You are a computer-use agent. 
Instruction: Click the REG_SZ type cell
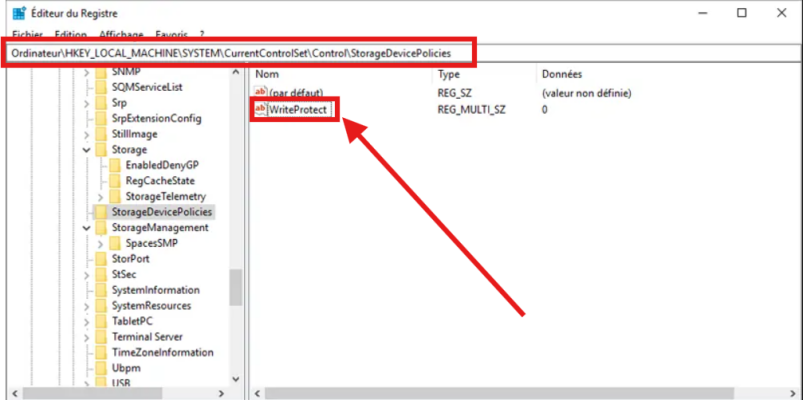(454, 93)
